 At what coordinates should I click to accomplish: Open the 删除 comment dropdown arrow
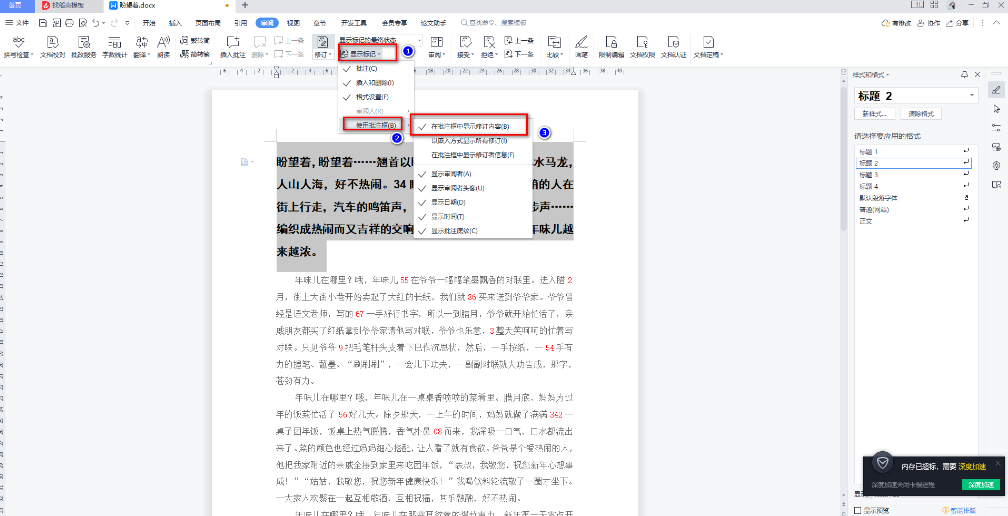[265, 55]
